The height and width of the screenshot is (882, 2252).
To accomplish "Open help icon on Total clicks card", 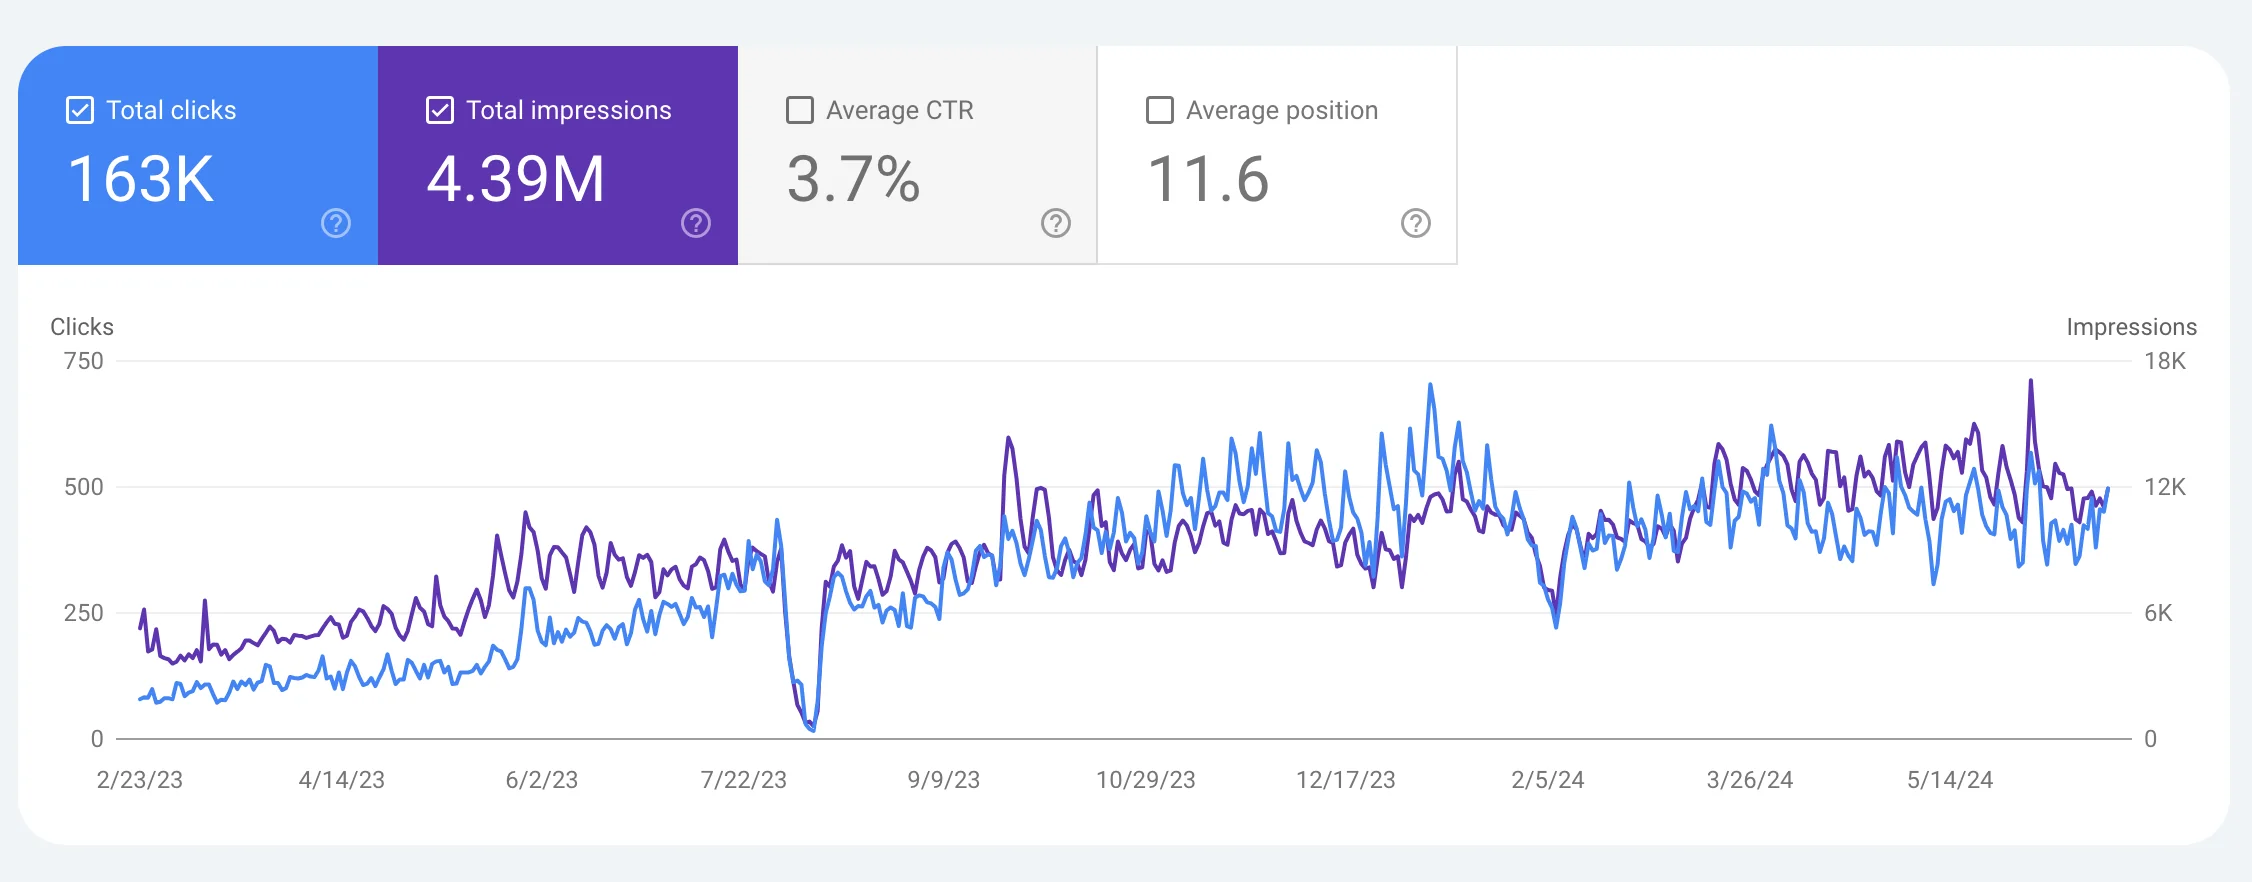I will pyautogui.click(x=336, y=223).
